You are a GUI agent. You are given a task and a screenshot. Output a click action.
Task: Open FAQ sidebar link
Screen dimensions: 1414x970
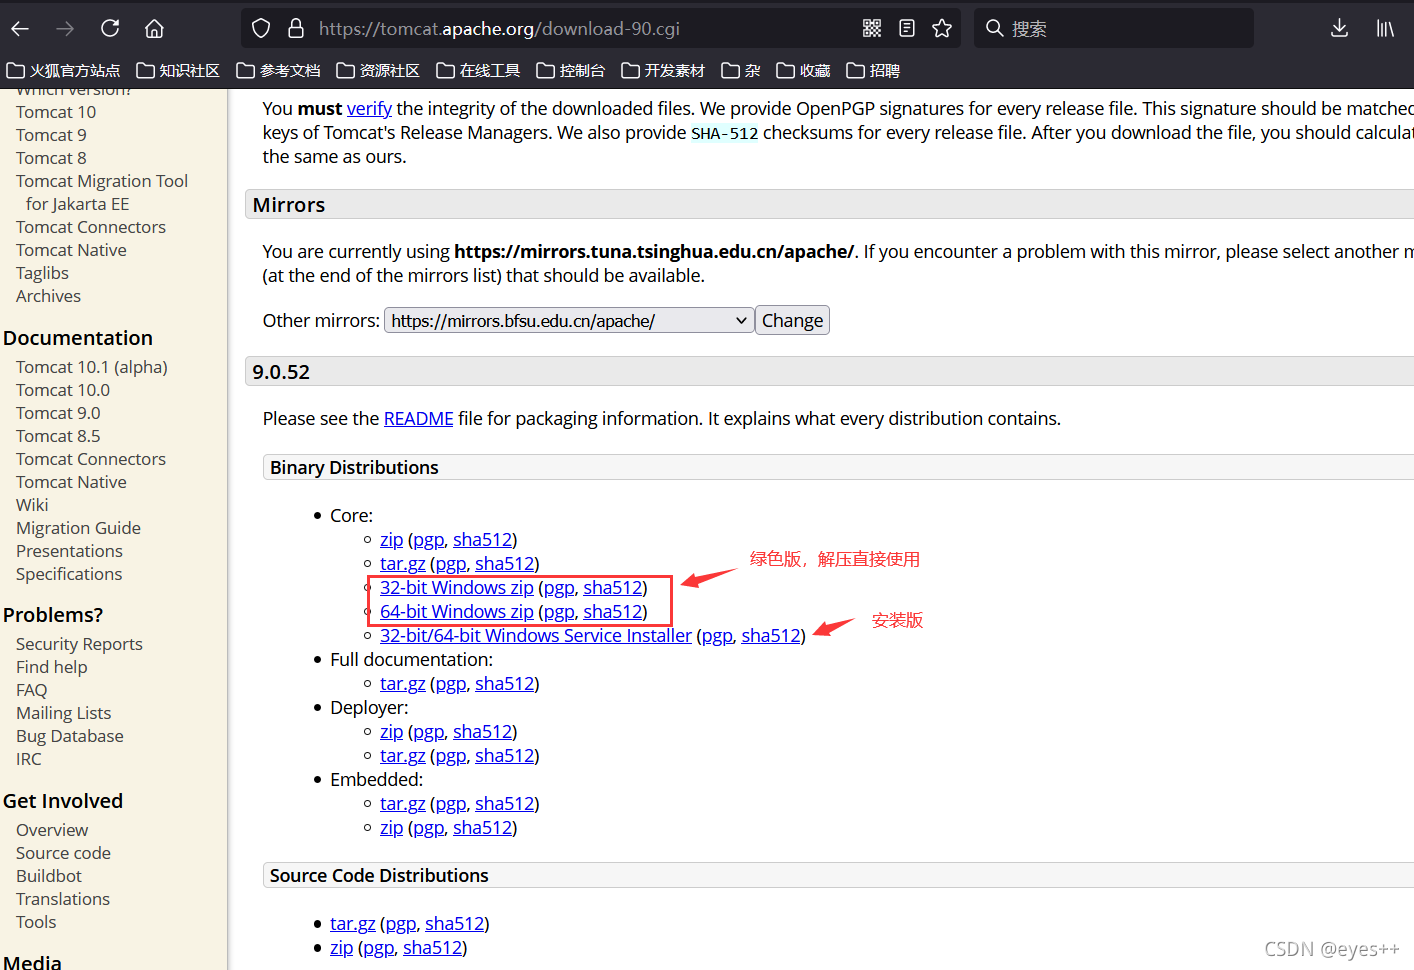[31, 690]
